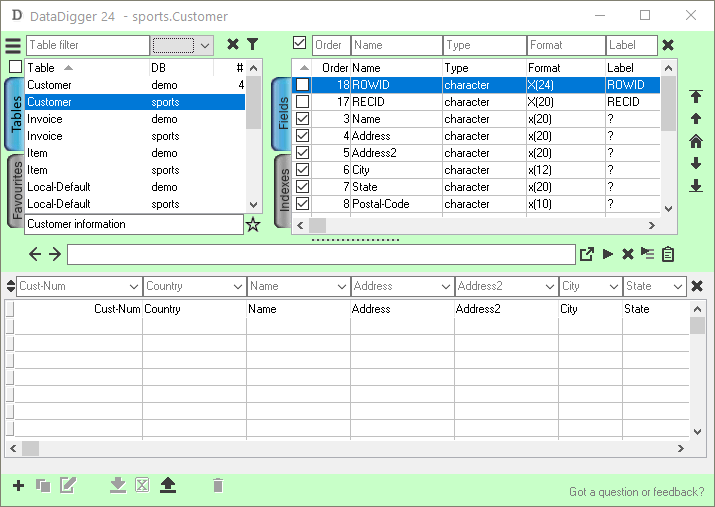Viewport: 715px width, 507px height.
Task: Uncheck the City field checkbox
Action: (x=302, y=170)
